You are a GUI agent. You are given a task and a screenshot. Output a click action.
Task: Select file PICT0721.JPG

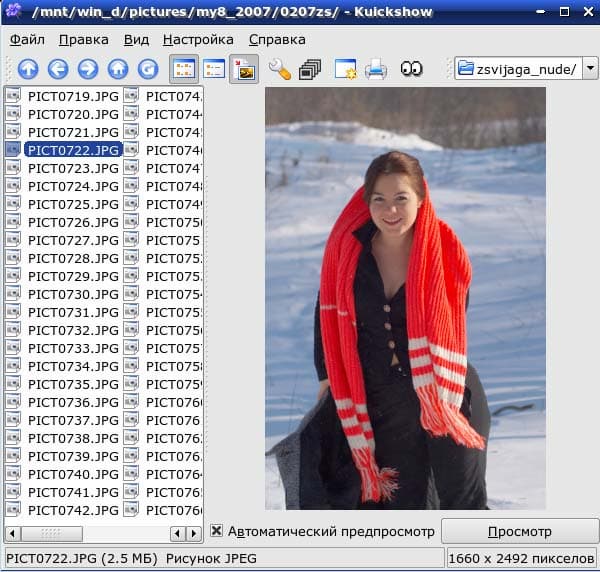tap(73, 132)
